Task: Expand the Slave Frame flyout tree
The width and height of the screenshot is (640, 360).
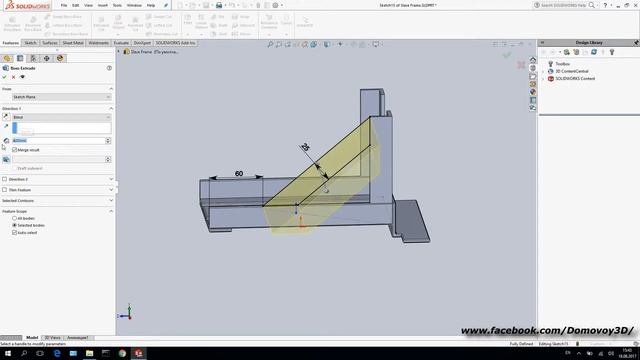Action: [119, 52]
